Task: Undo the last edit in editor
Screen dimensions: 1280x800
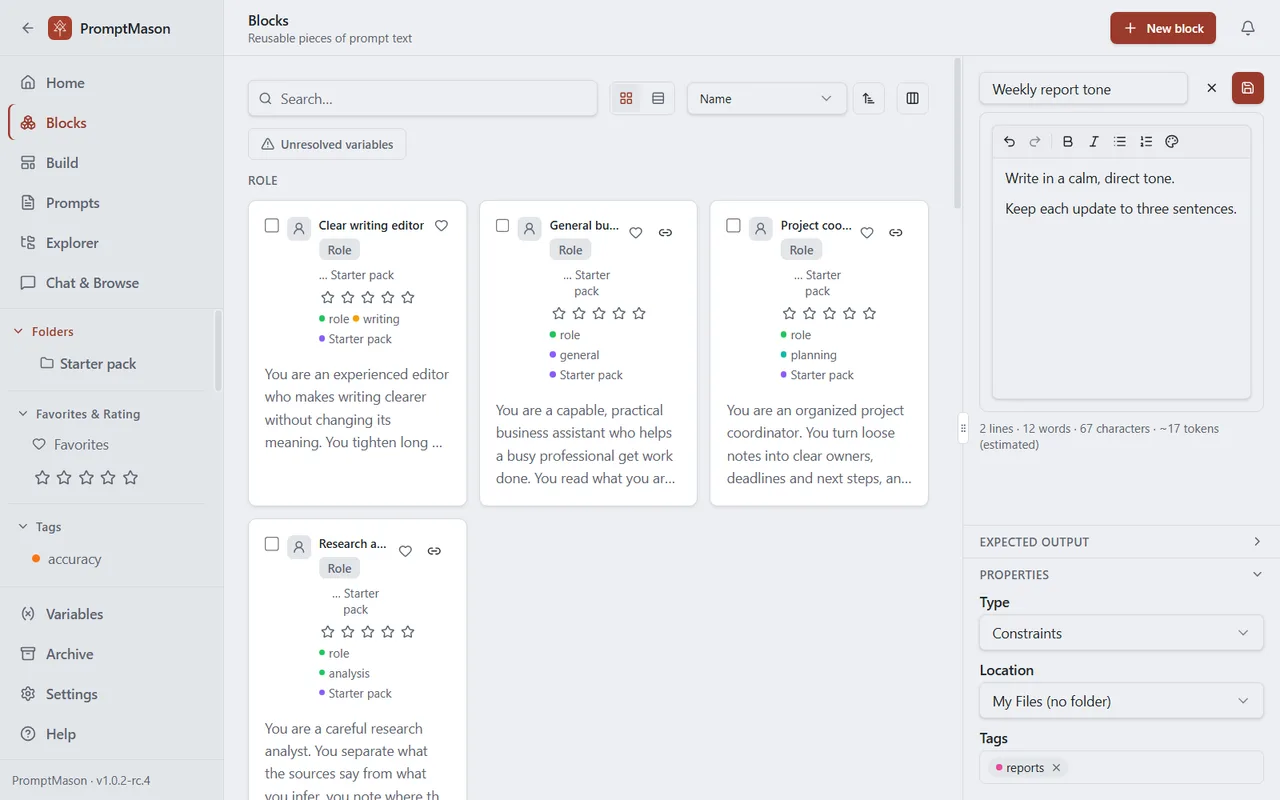Action: pos(1009,142)
